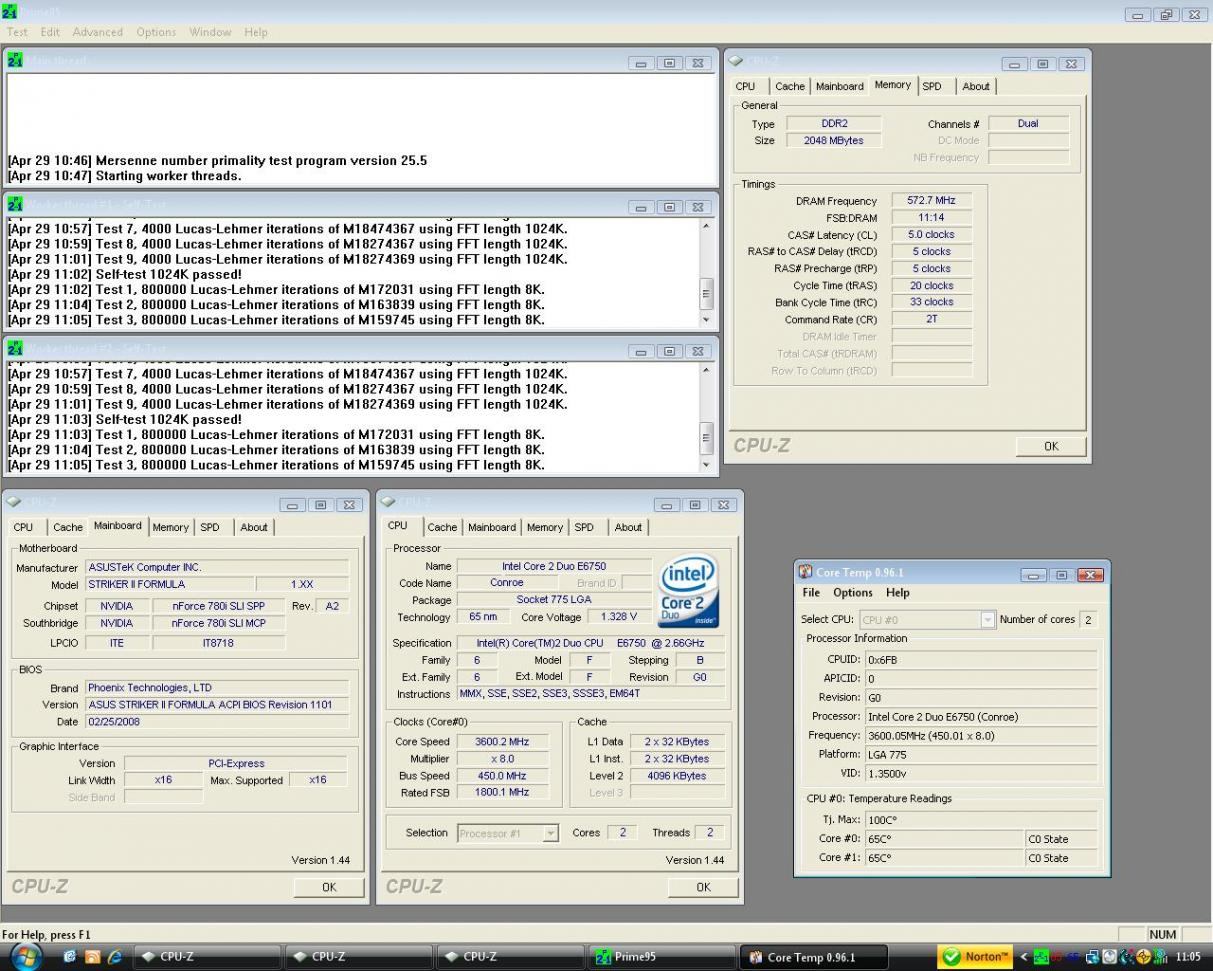Click OK in the CPU-Z CPU window
This screenshot has width=1213, height=971.
703,887
